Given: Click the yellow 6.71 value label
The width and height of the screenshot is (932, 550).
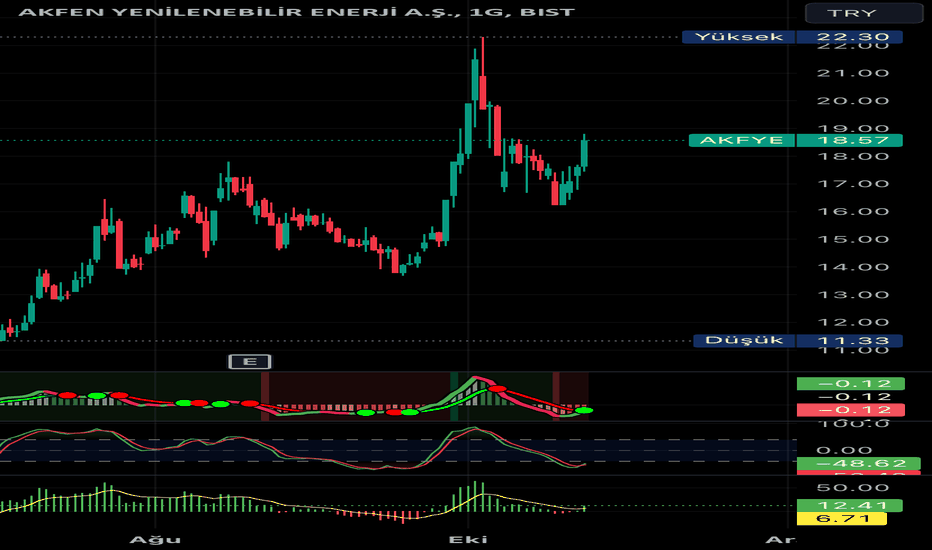Looking at the screenshot, I should point(842,518).
